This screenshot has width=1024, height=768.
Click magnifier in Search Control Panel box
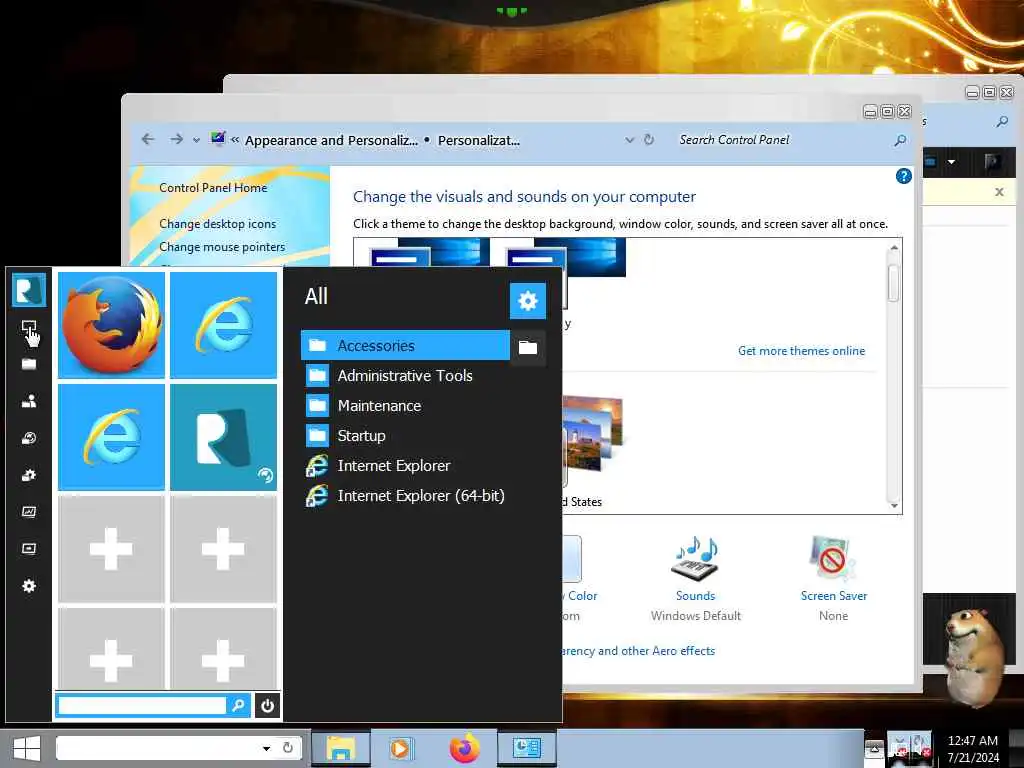tap(900, 140)
